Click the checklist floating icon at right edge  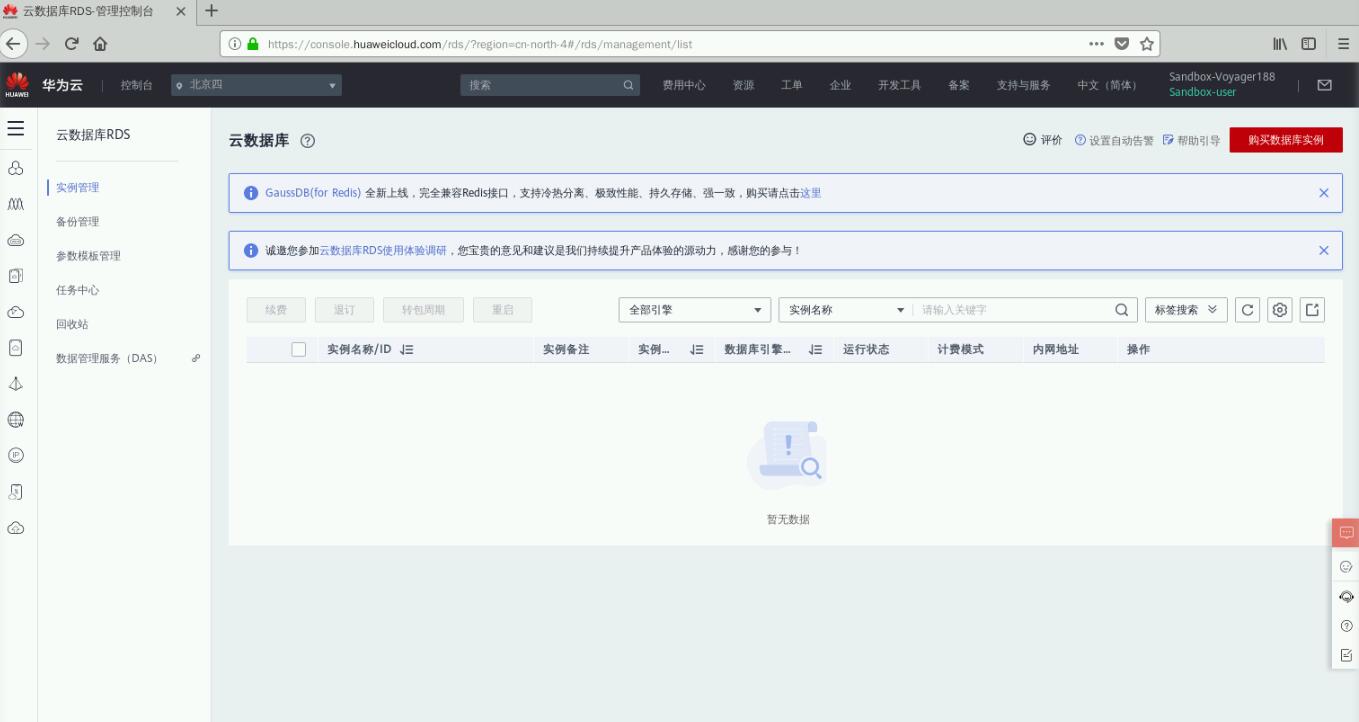[x=1346, y=656]
